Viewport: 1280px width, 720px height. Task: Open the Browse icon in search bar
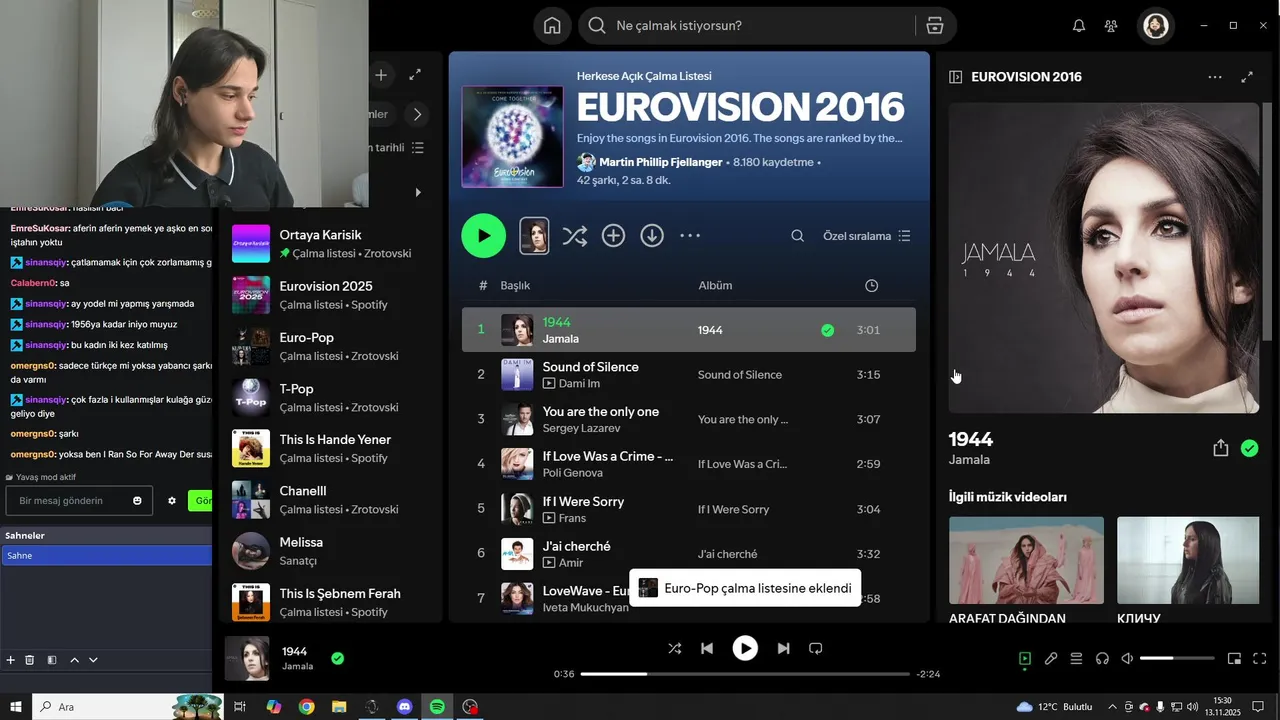click(935, 26)
